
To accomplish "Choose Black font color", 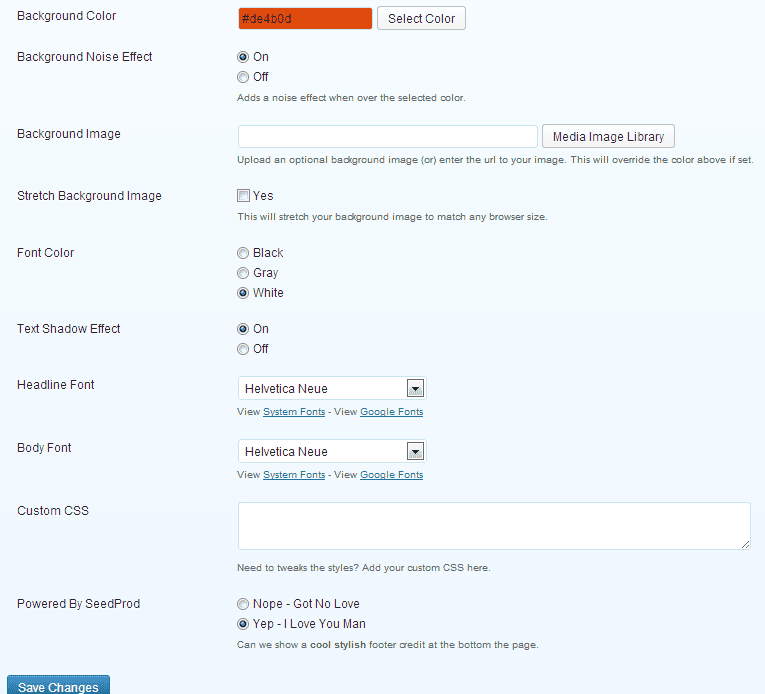I will (242, 253).
